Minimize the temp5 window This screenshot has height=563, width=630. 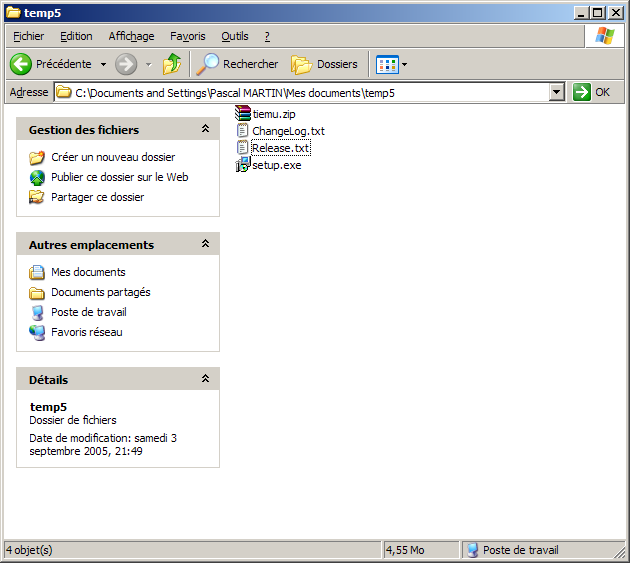[581, 13]
